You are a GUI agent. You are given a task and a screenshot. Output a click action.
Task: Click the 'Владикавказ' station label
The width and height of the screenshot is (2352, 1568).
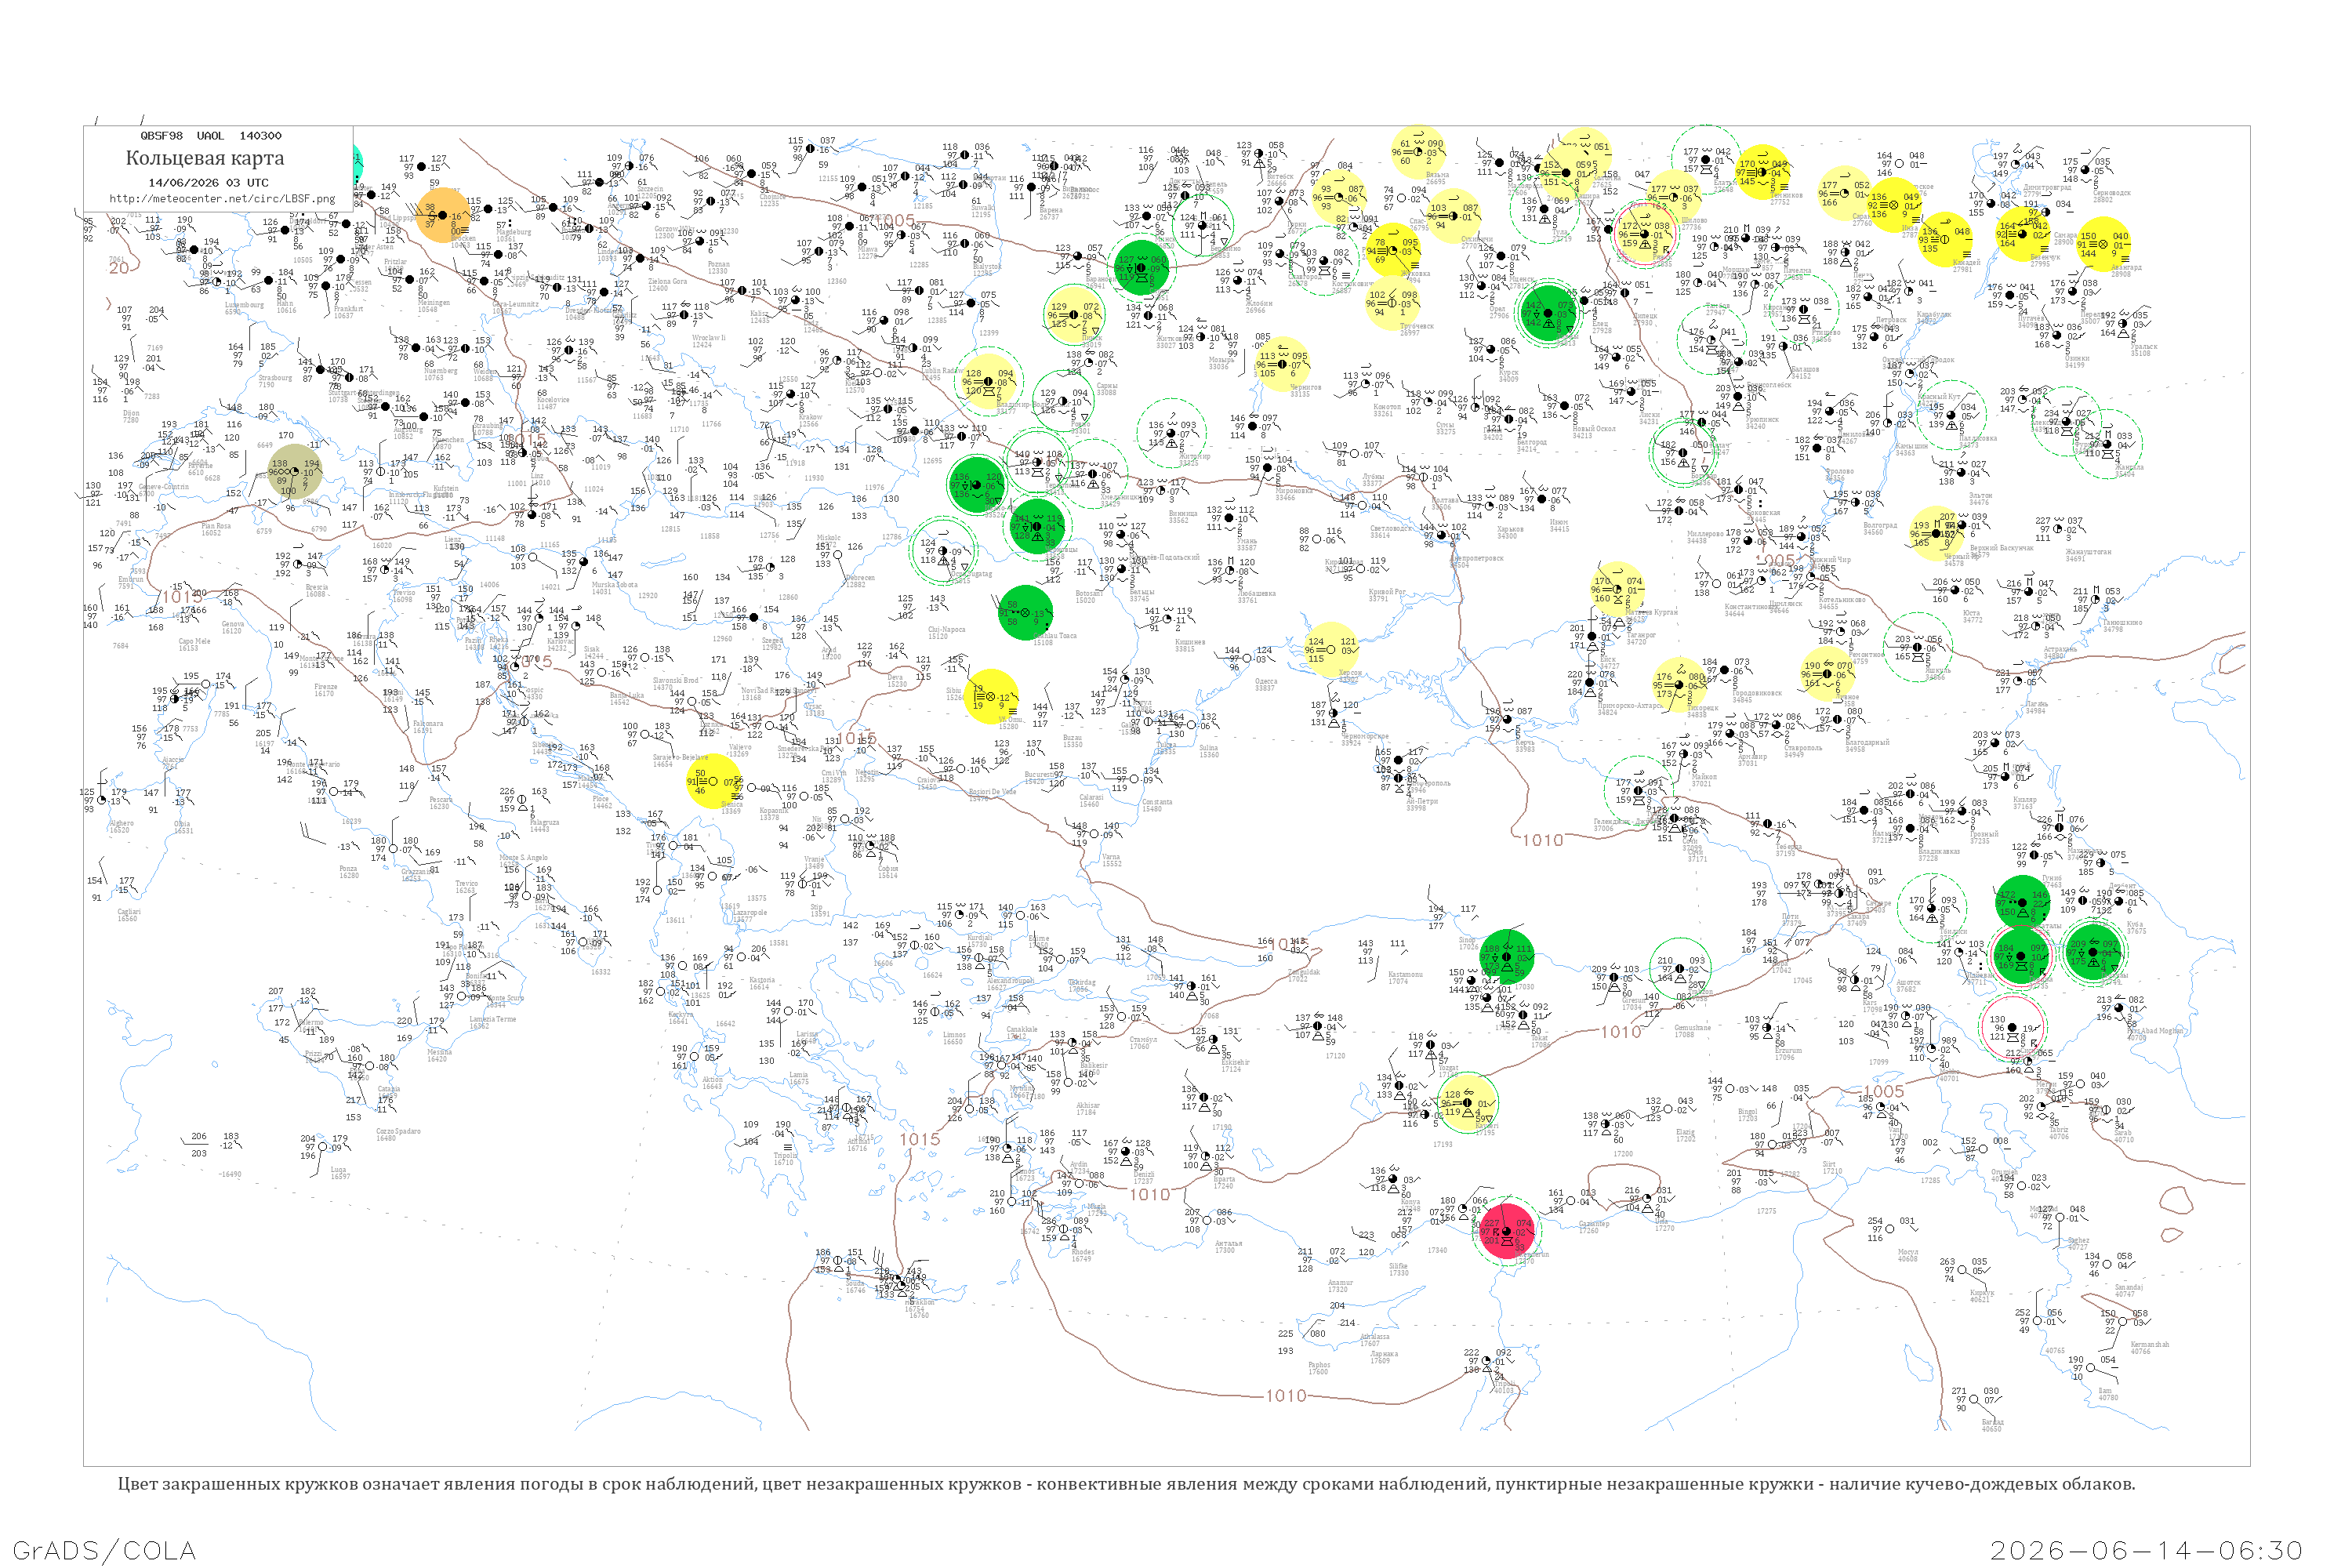pos(1940,851)
